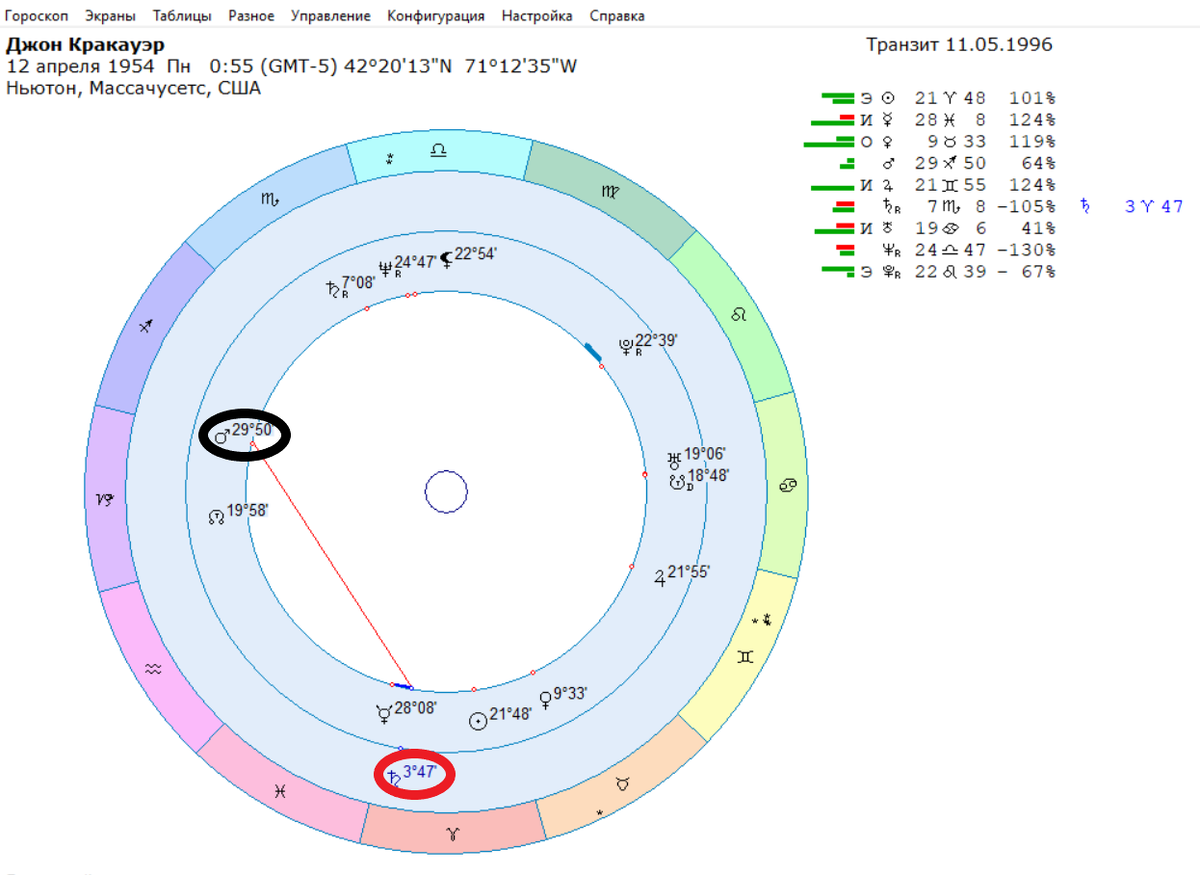Select Jupiter glyph at 21°55' in chart
This screenshot has height=875, width=1200.
pos(660,576)
